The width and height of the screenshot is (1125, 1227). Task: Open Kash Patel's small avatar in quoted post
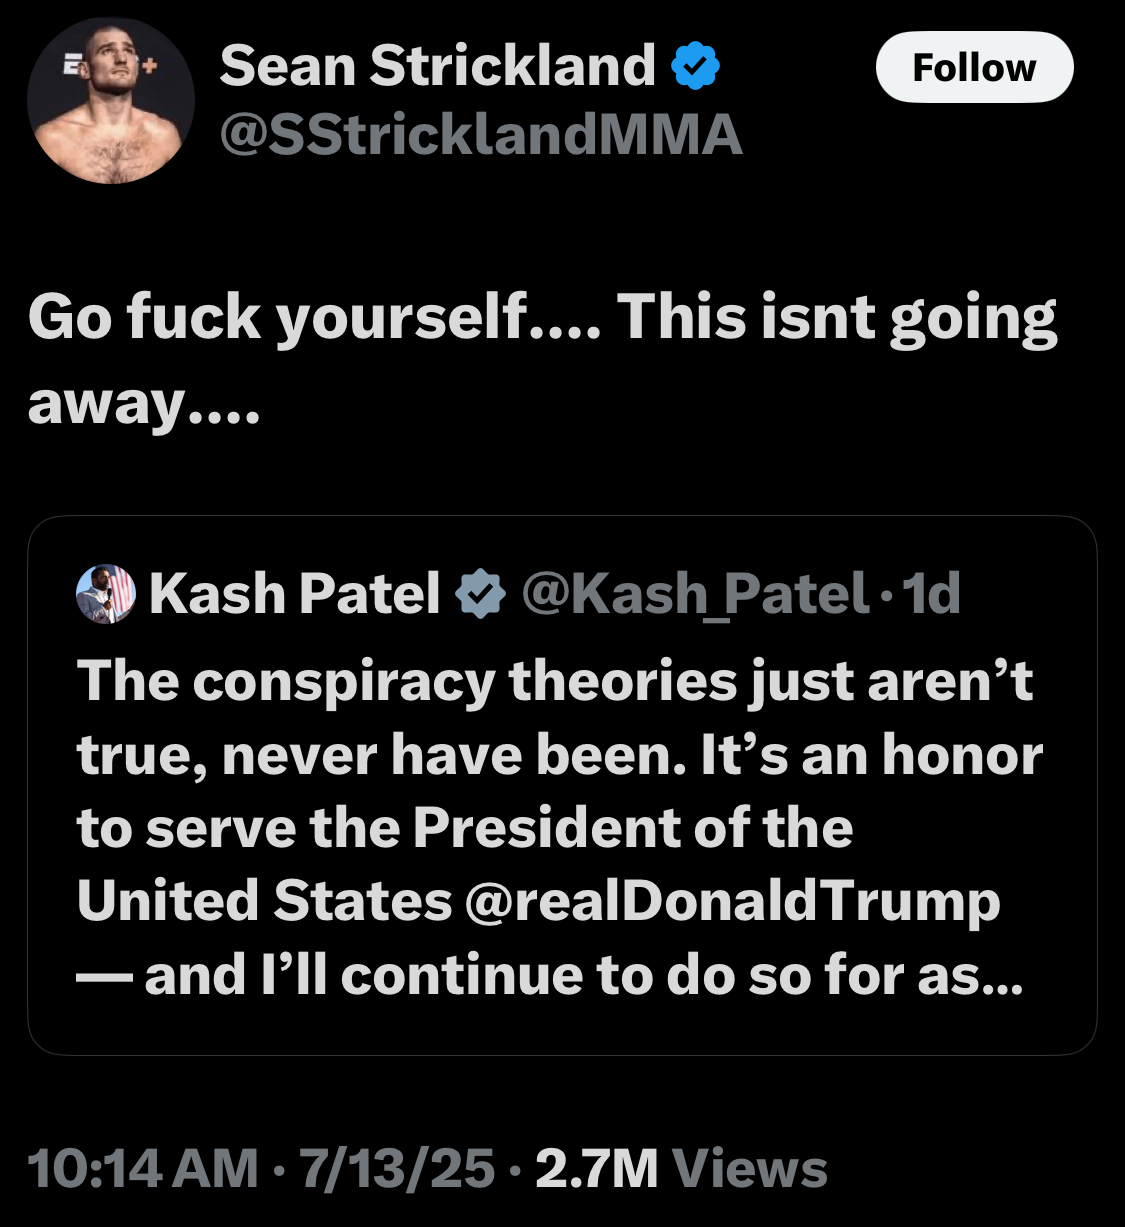(106, 593)
